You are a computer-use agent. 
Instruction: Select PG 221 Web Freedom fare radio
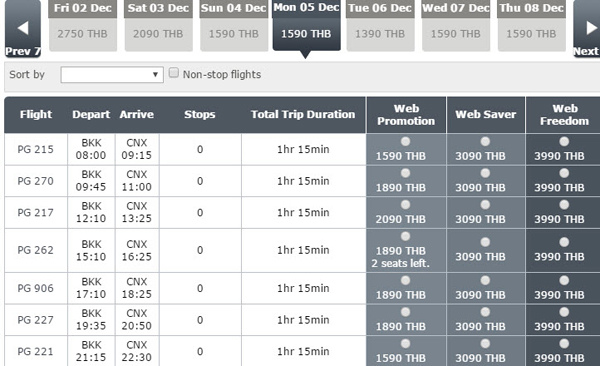(x=564, y=344)
